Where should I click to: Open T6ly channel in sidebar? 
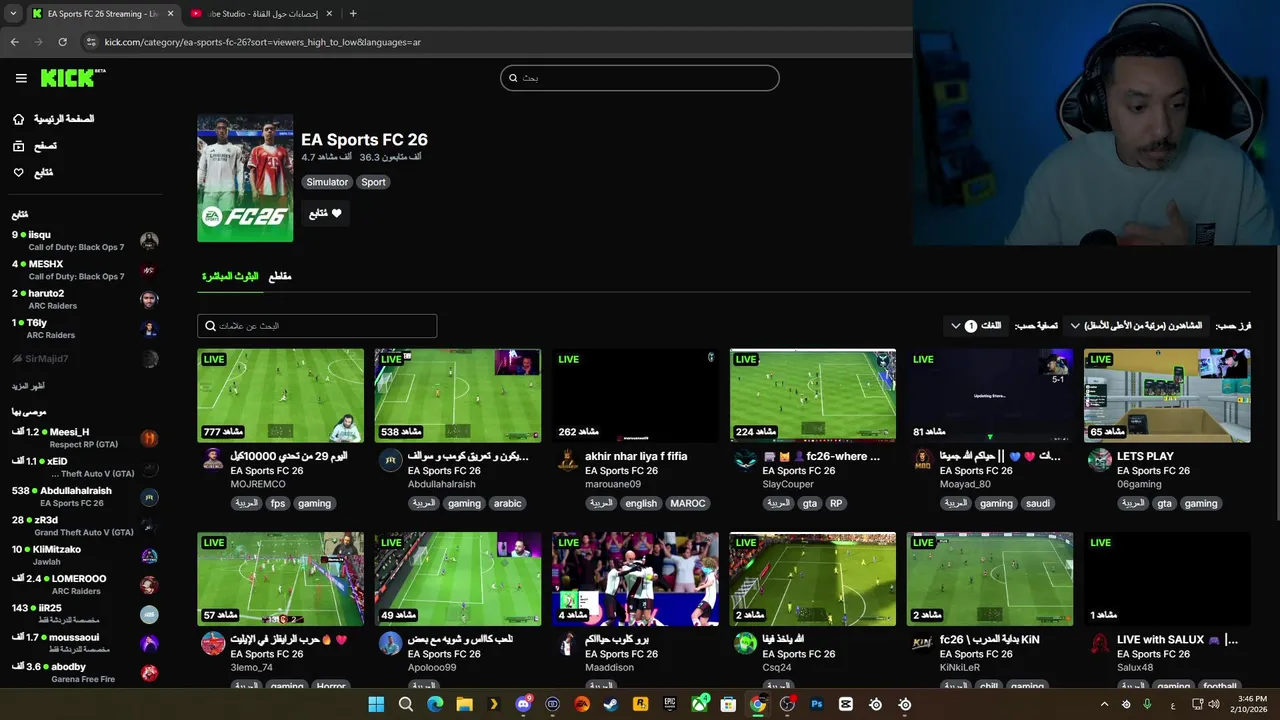pyautogui.click(x=85, y=329)
